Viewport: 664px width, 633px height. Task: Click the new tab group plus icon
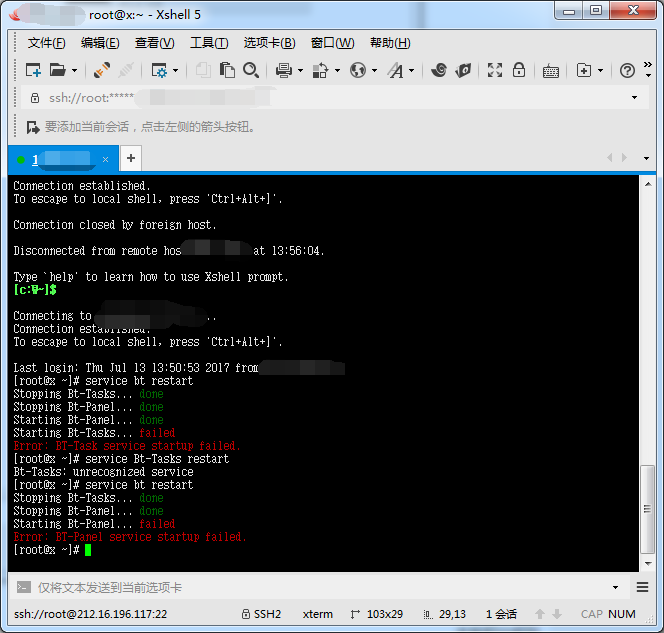point(584,70)
